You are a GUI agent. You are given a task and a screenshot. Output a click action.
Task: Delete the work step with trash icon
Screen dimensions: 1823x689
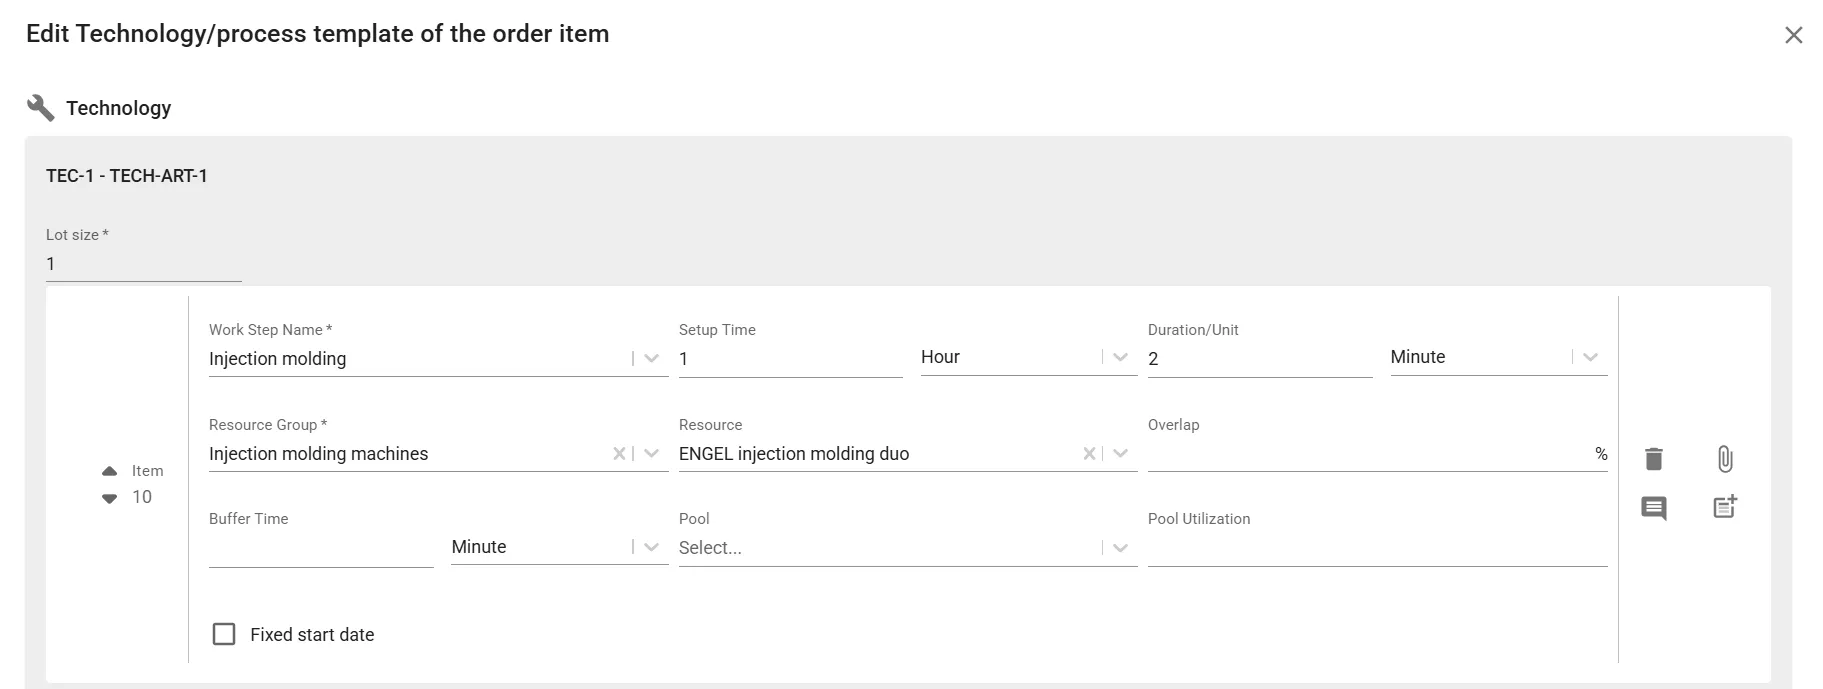click(x=1654, y=459)
